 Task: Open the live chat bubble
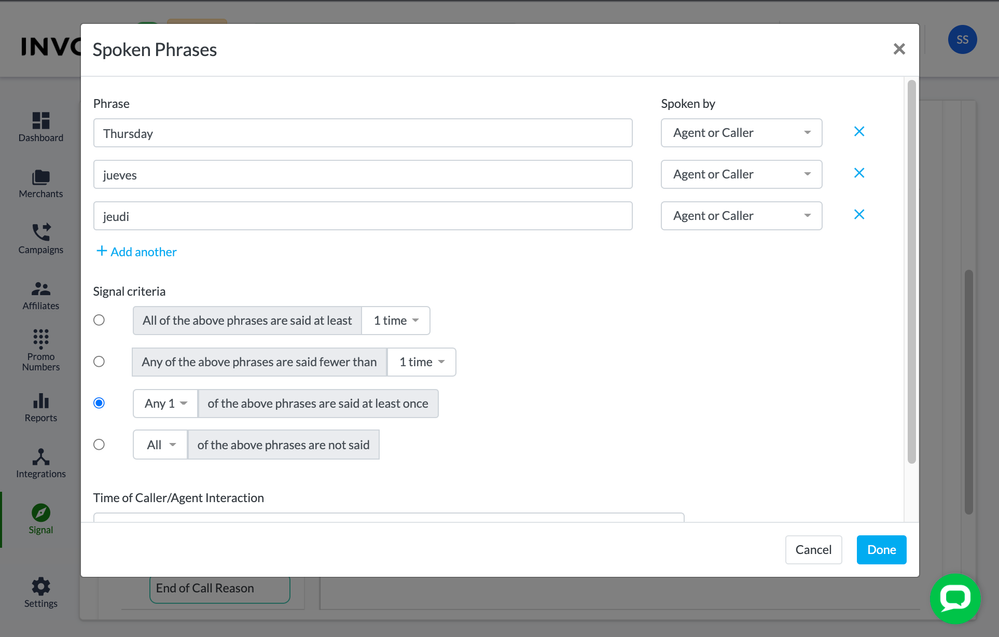point(954,598)
